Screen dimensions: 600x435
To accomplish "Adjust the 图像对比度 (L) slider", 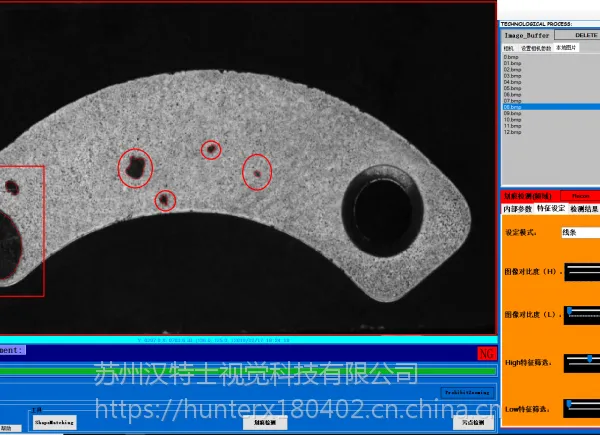I will coord(582,315).
